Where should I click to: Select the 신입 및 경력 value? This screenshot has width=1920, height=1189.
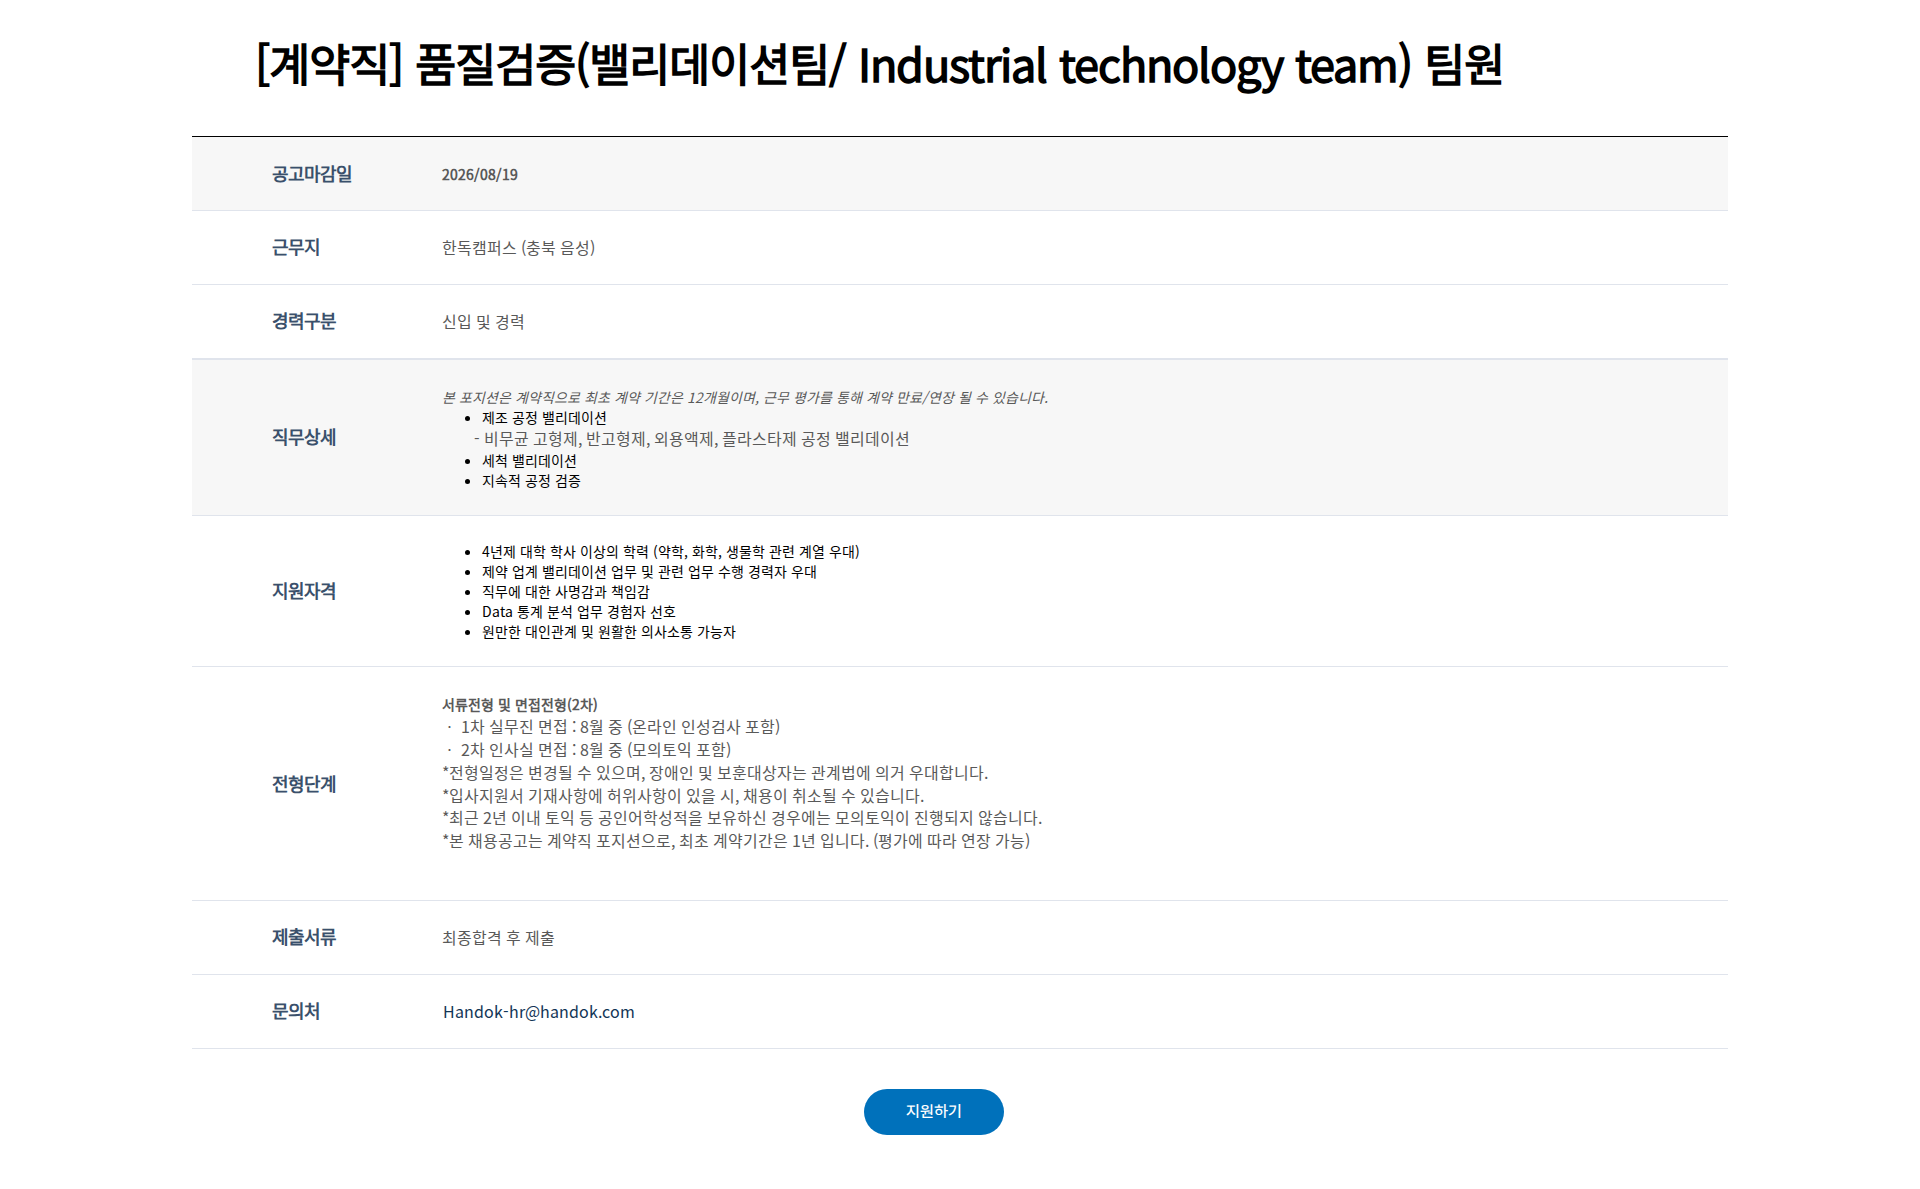click(483, 322)
